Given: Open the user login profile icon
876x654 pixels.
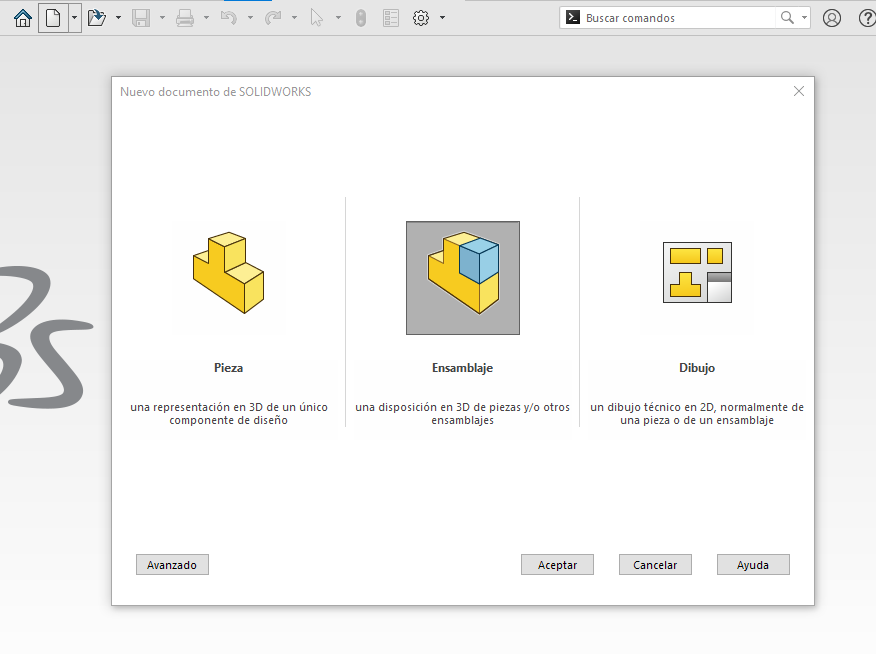Looking at the screenshot, I should click(831, 18).
